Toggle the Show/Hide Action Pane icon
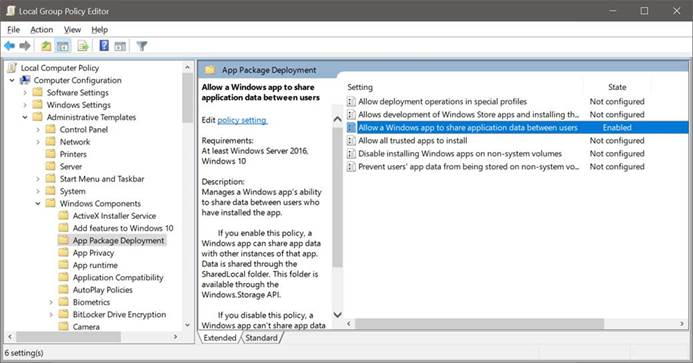 [x=120, y=46]
